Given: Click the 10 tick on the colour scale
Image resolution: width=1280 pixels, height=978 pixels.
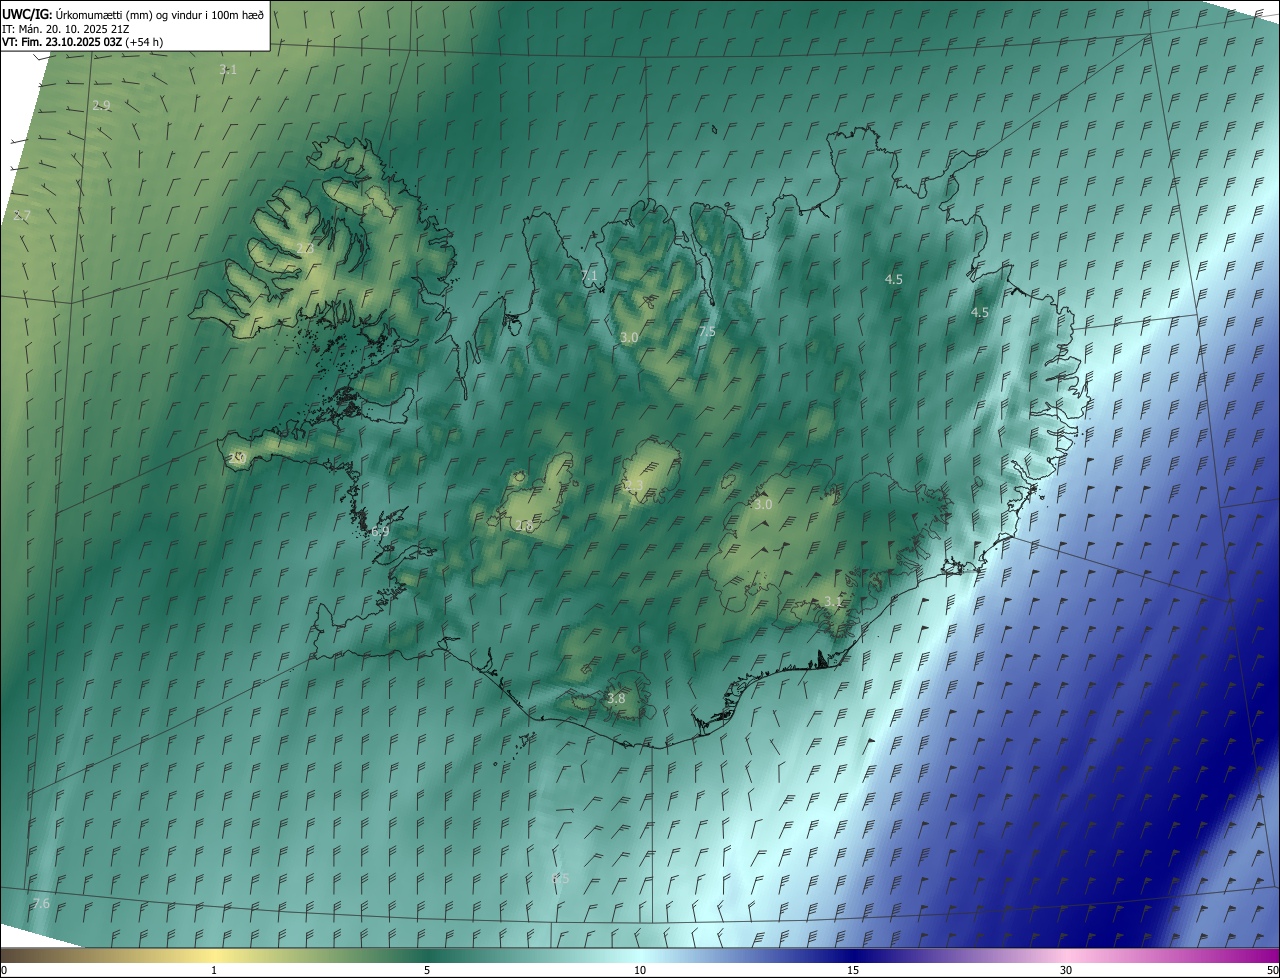Looking at the screenshot, I should [x=640, y=970].
